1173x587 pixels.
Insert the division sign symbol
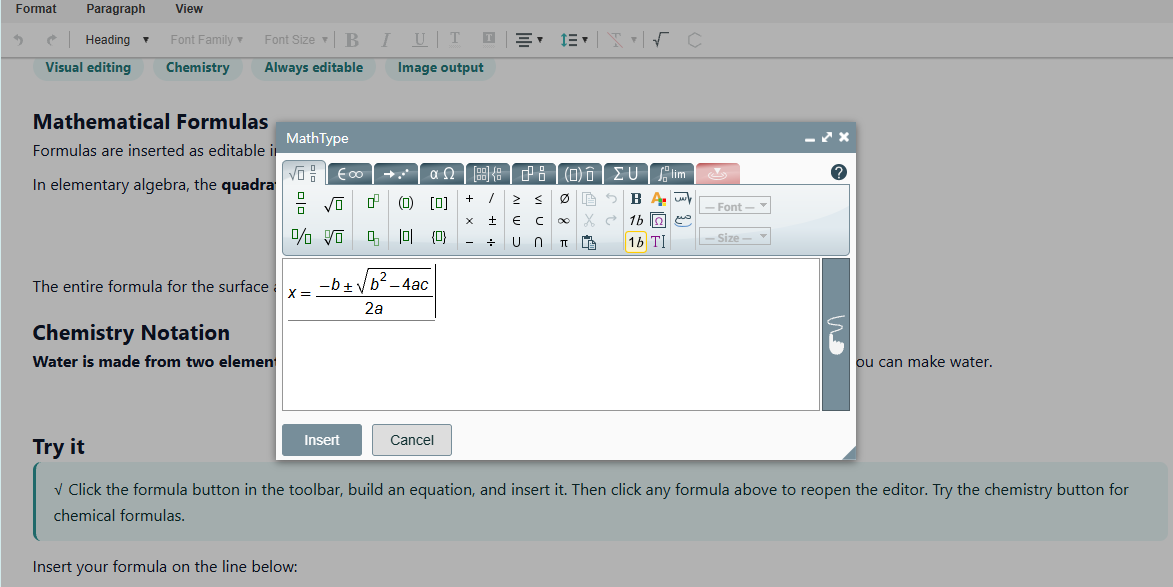491,242
